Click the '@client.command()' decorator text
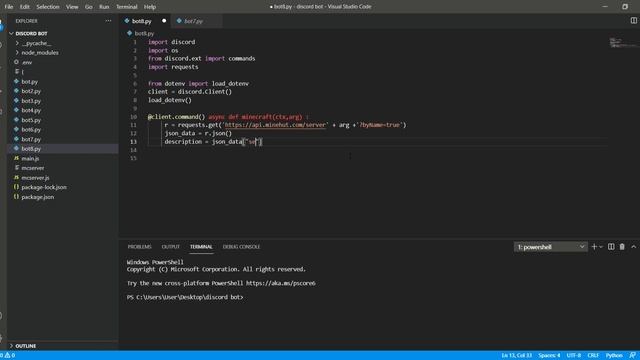Screen dimensions: 640x360 pos(176,117)
